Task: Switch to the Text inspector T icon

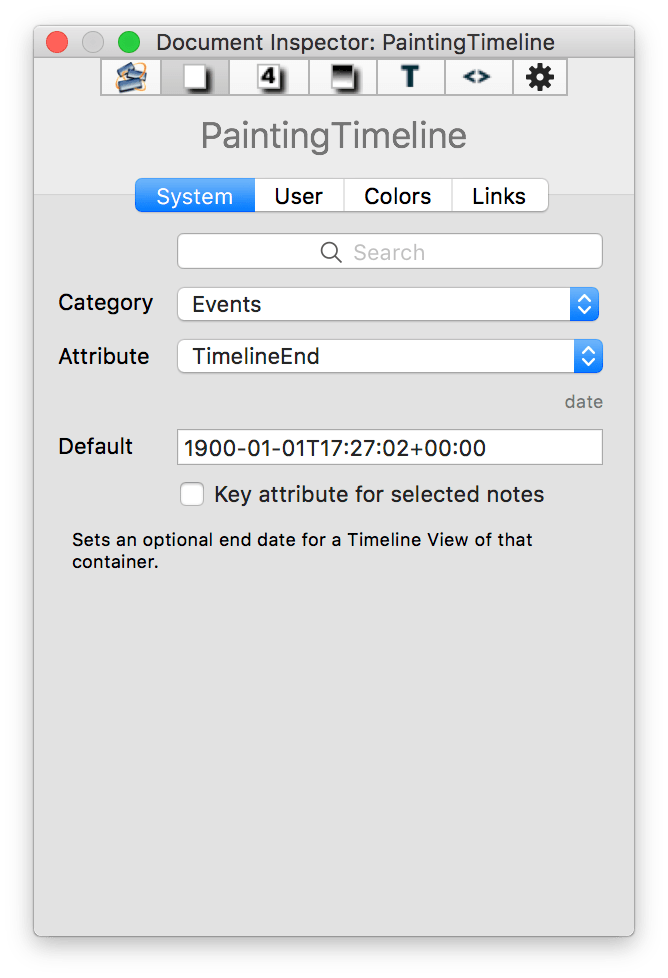Action: 409,77
